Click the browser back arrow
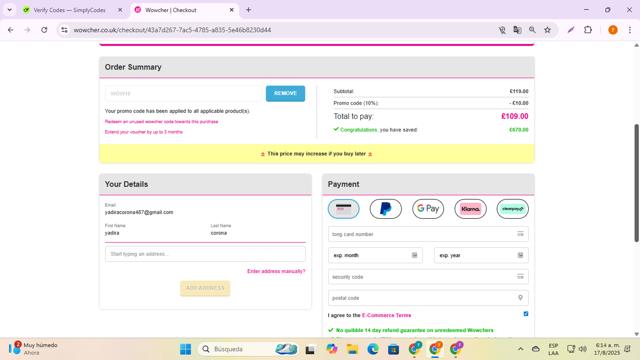 tap(11, 30)
